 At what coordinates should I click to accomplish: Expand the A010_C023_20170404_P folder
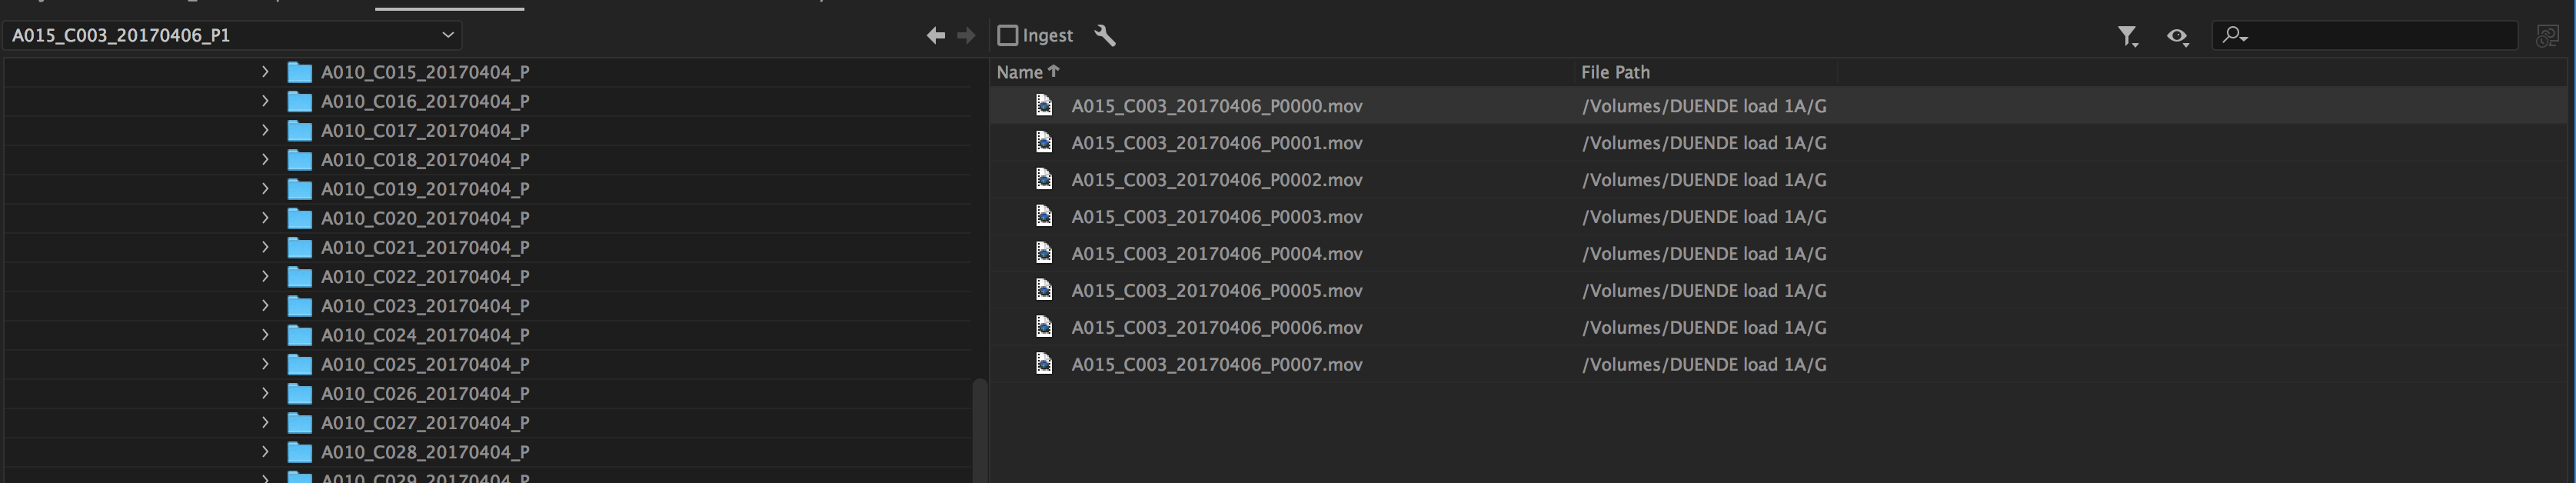pos(265,305)
